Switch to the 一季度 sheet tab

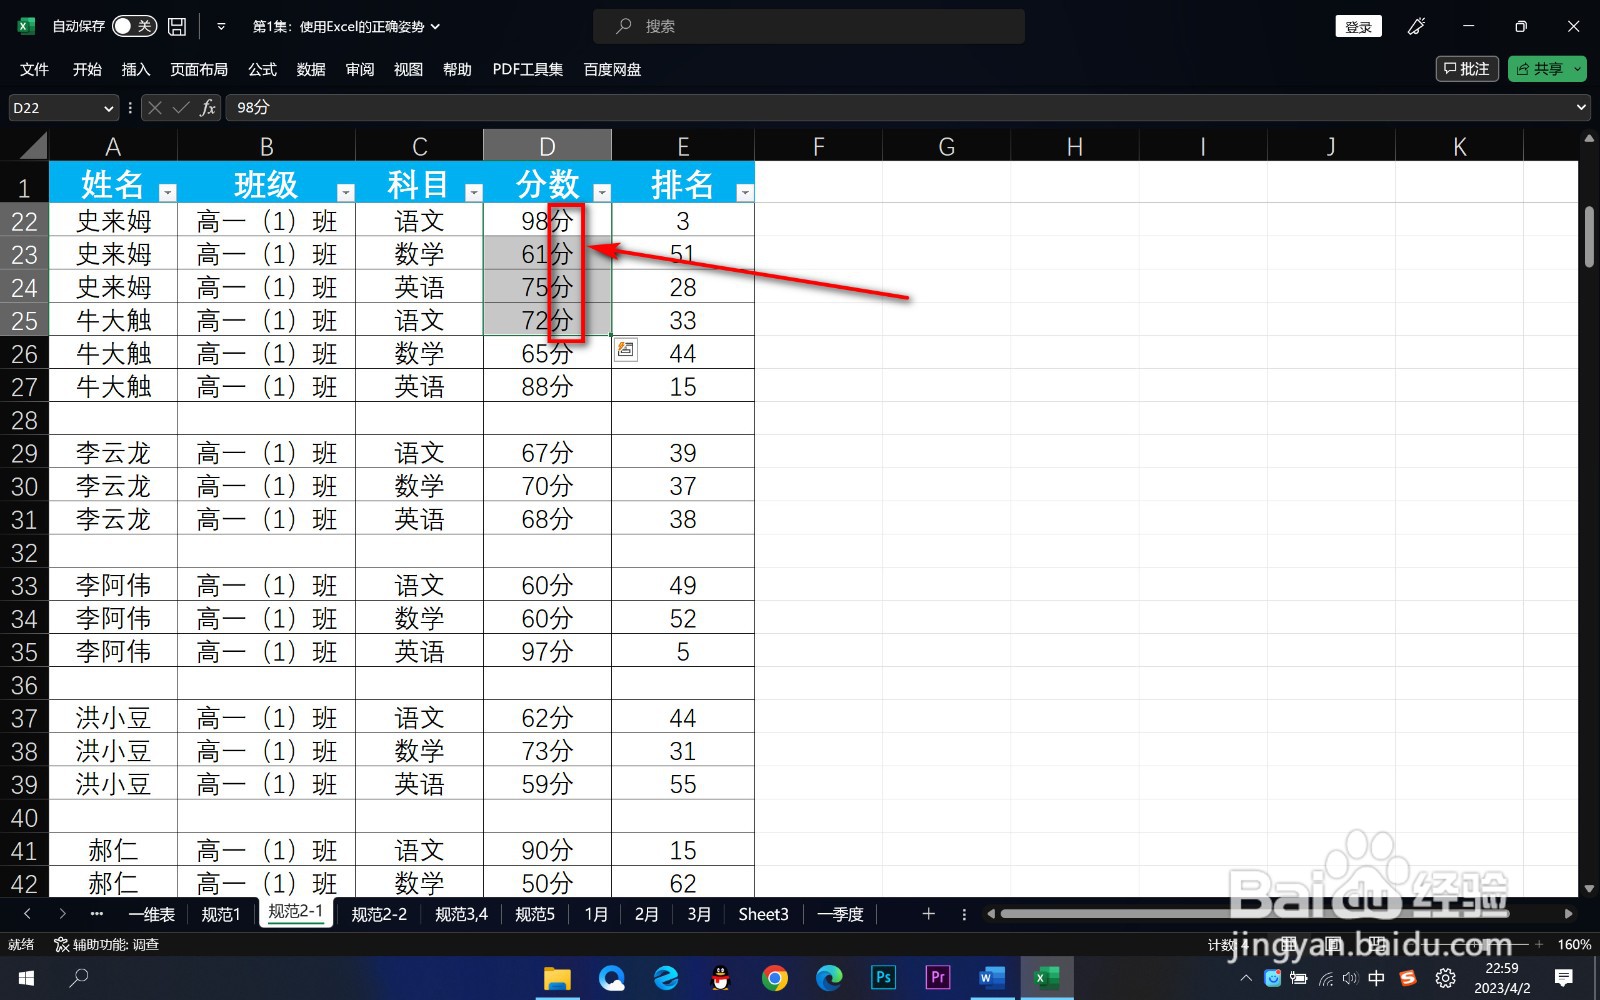840,914
